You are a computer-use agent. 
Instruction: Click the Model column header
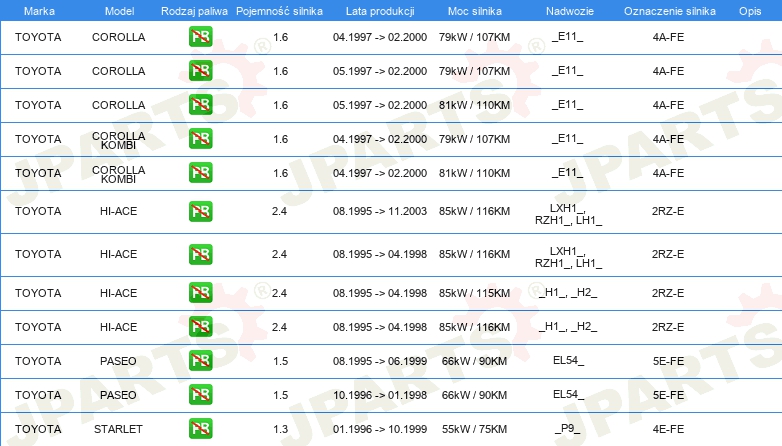click(119, 11)
